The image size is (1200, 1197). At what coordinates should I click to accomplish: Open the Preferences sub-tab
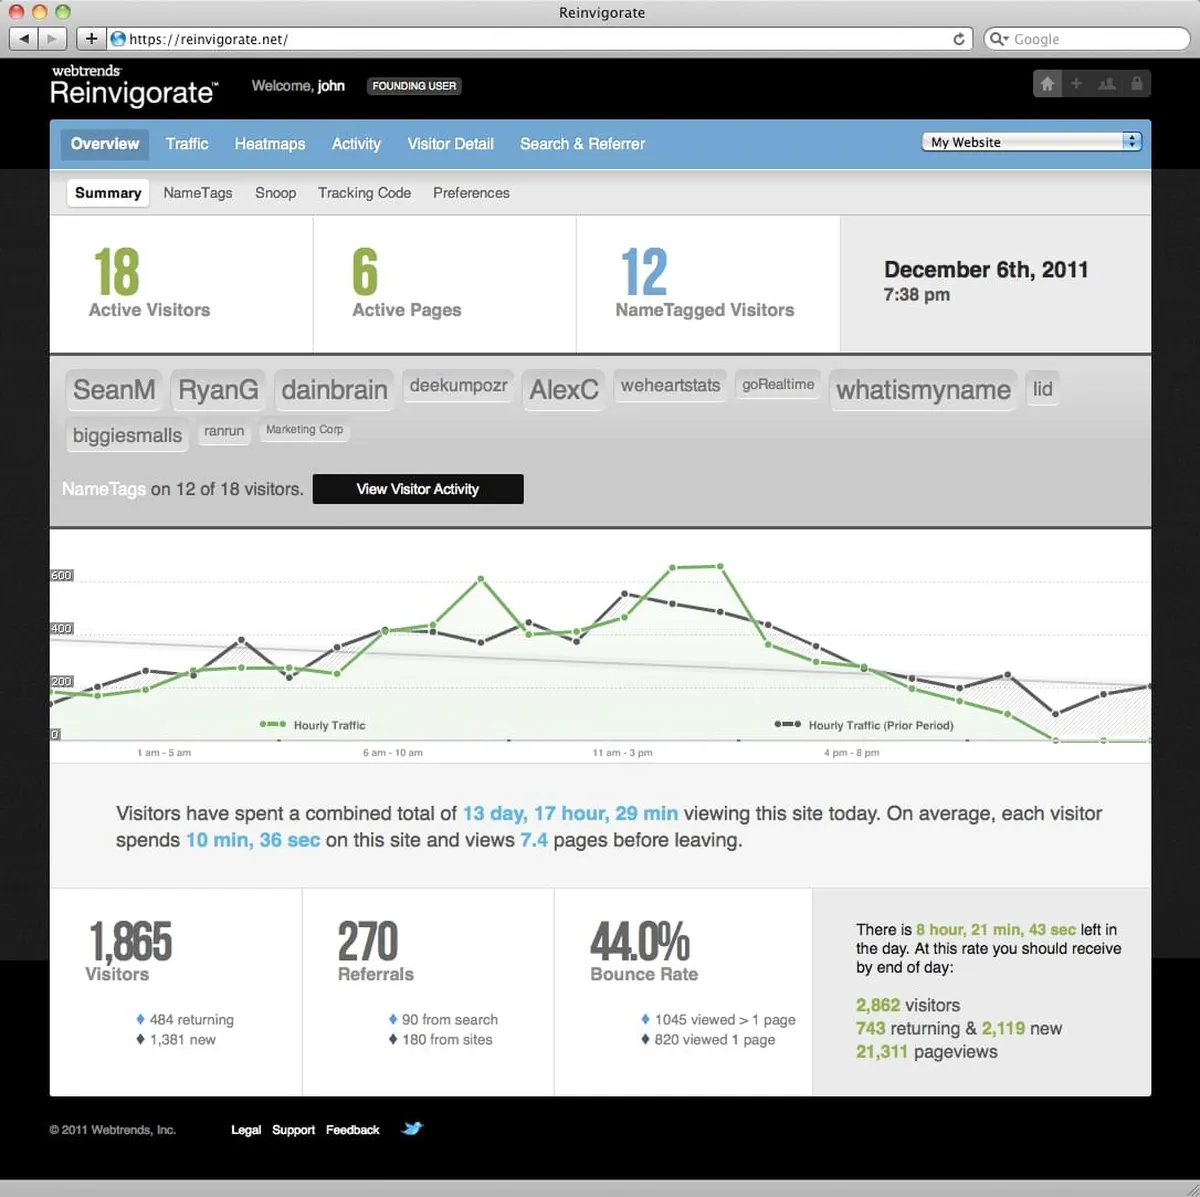pos(471,193)
